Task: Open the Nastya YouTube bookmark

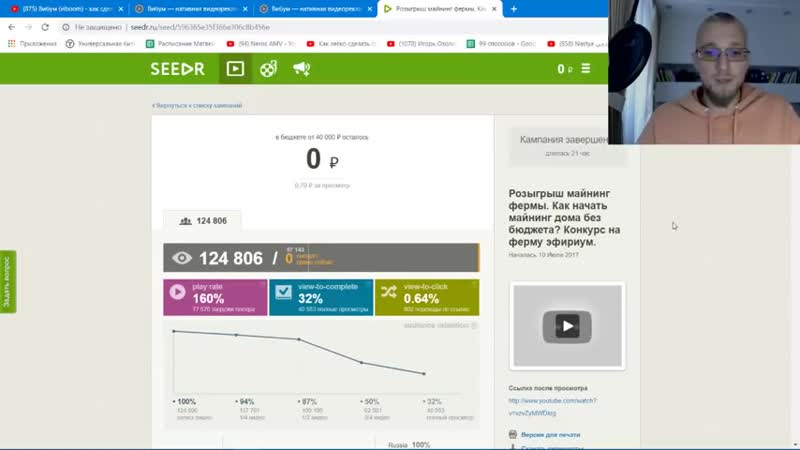Action: (577, 44)
